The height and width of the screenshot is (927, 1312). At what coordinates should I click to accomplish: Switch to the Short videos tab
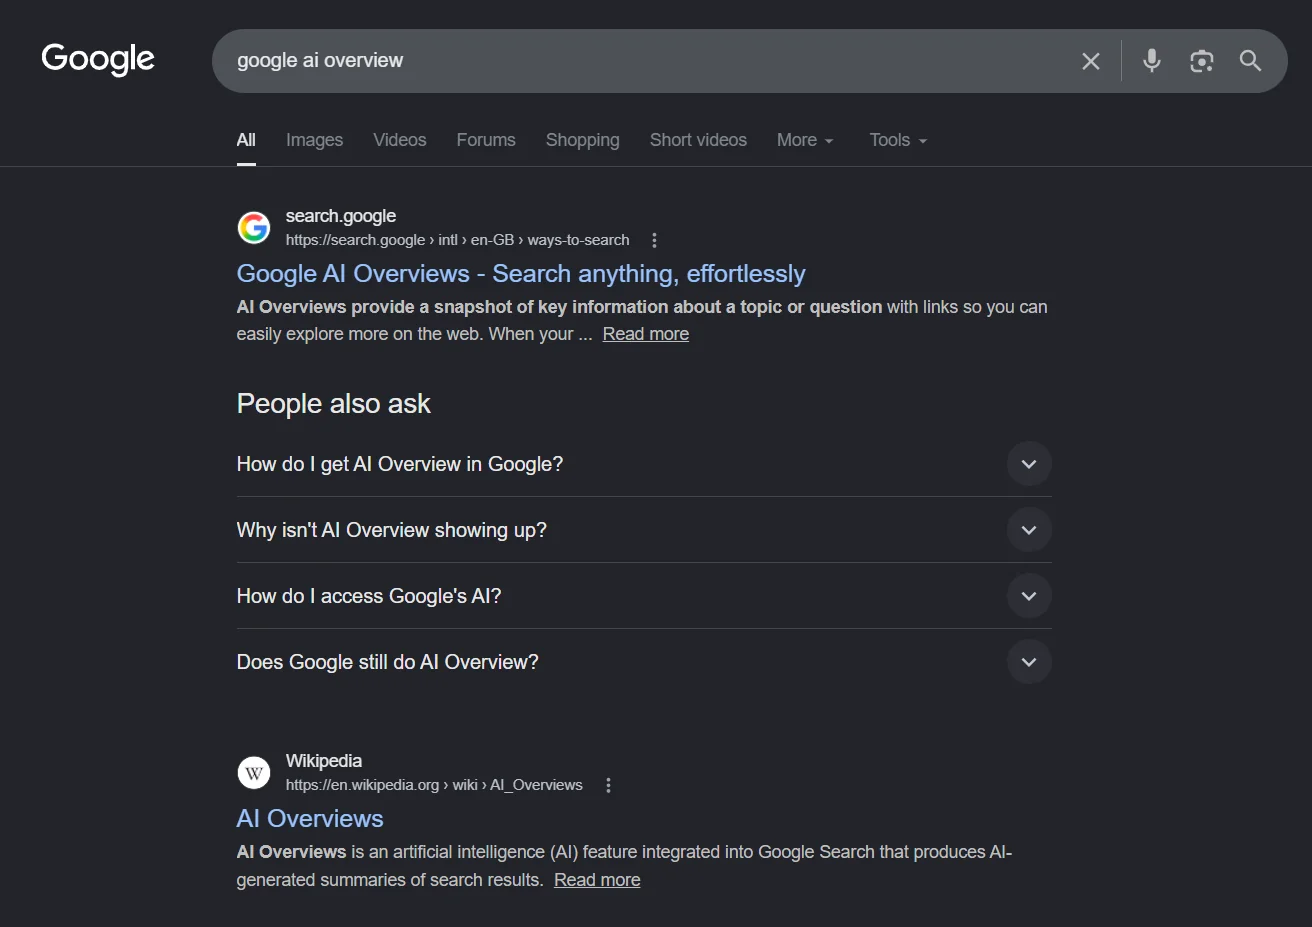698,140
